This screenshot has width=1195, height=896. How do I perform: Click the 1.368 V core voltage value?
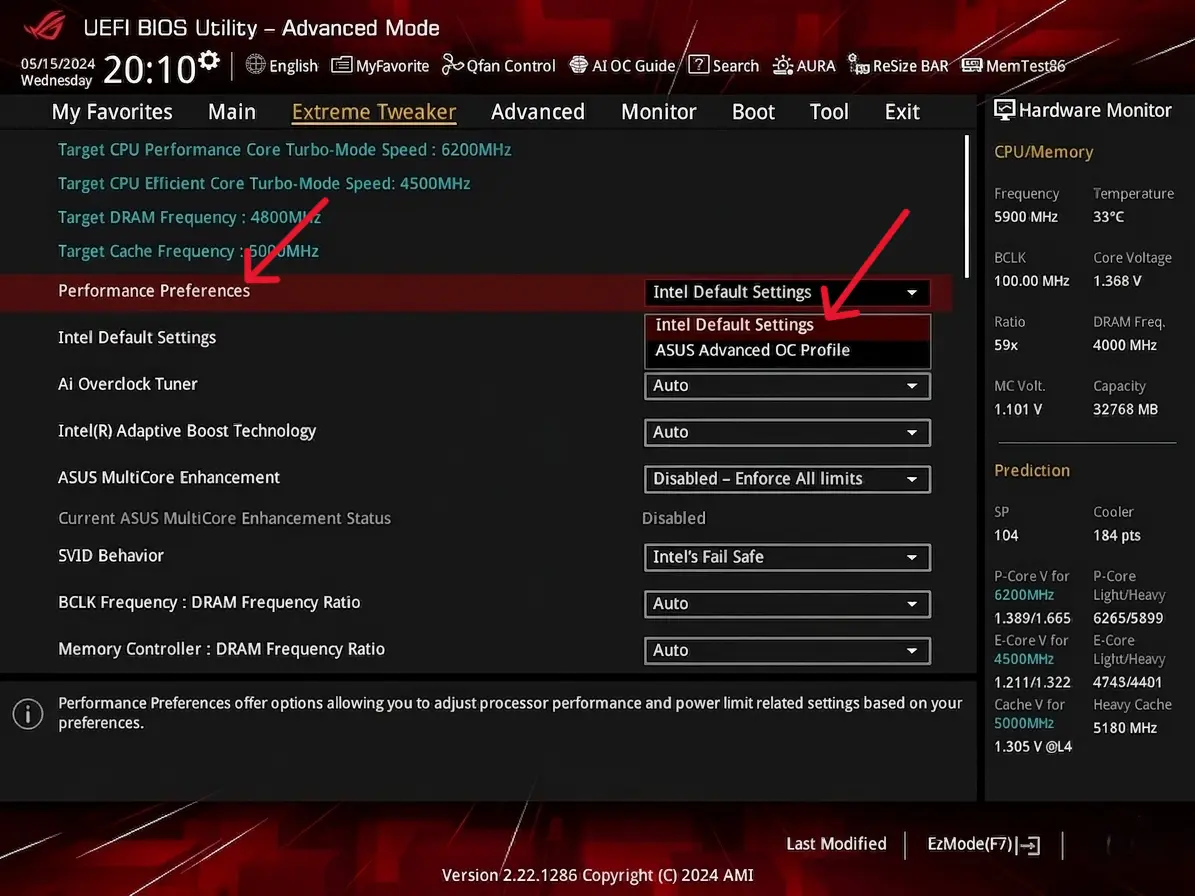click(x=1117, y=281)
